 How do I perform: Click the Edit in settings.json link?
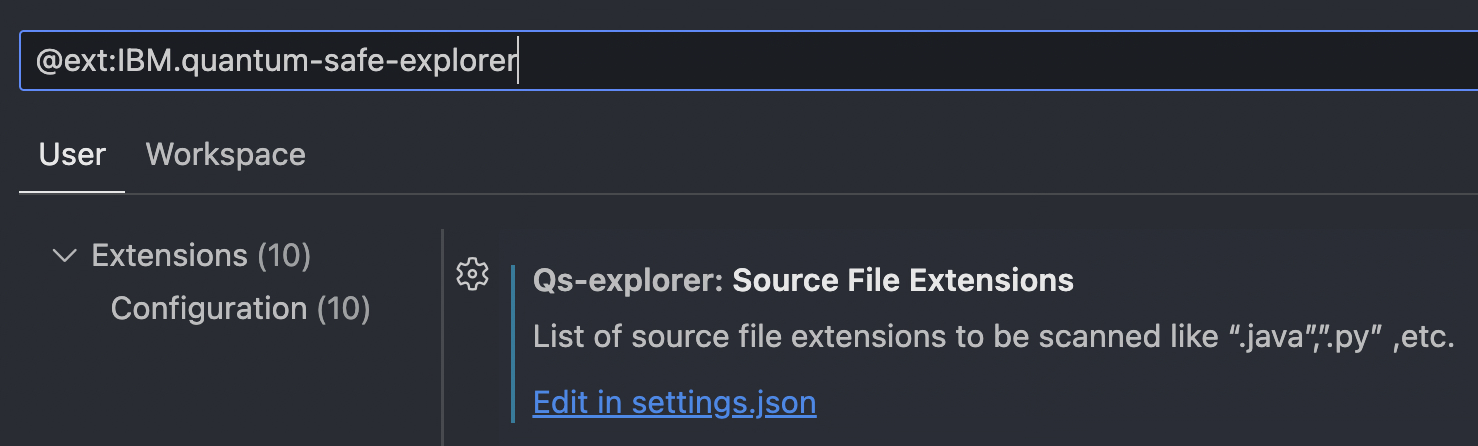674,402
